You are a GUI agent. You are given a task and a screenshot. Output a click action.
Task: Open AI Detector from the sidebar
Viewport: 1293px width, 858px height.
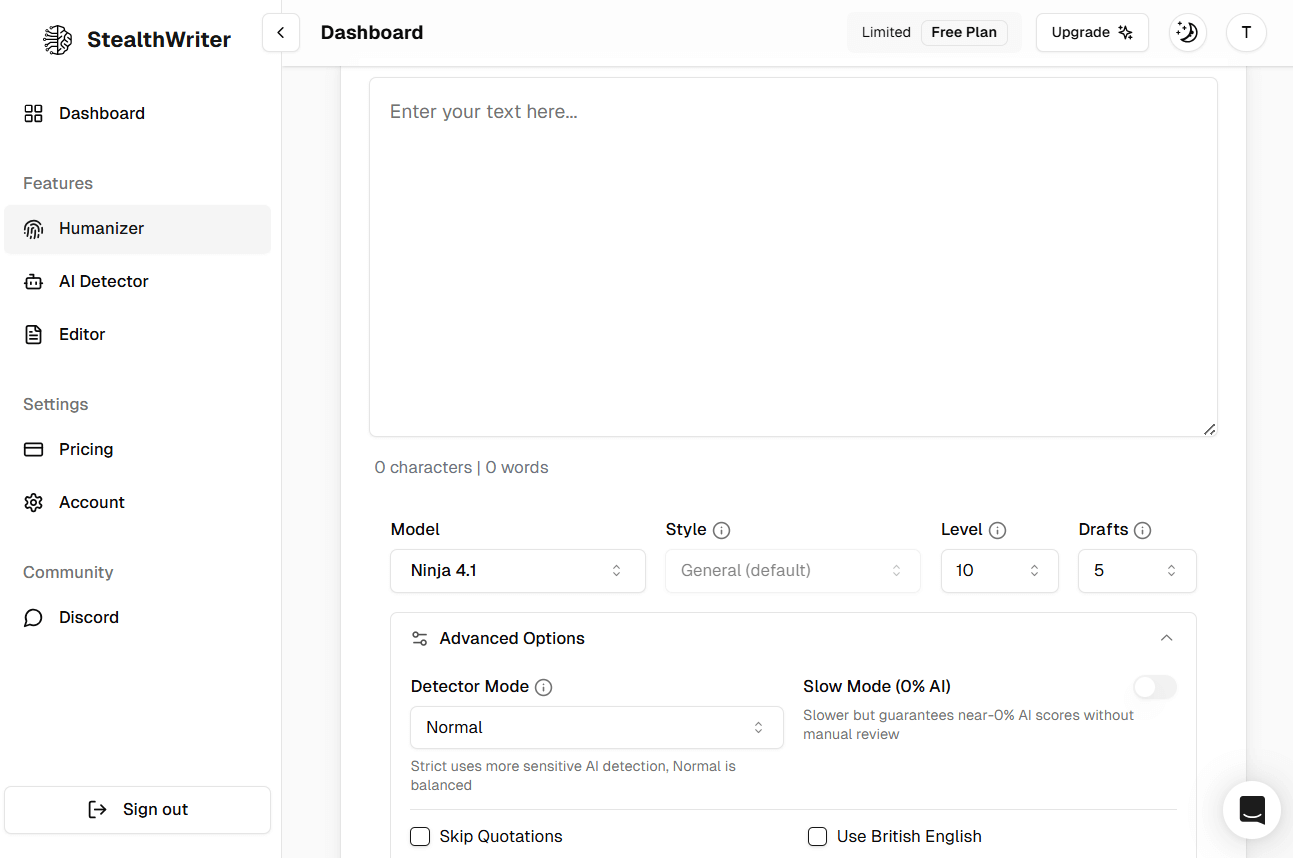coord(137,282)
